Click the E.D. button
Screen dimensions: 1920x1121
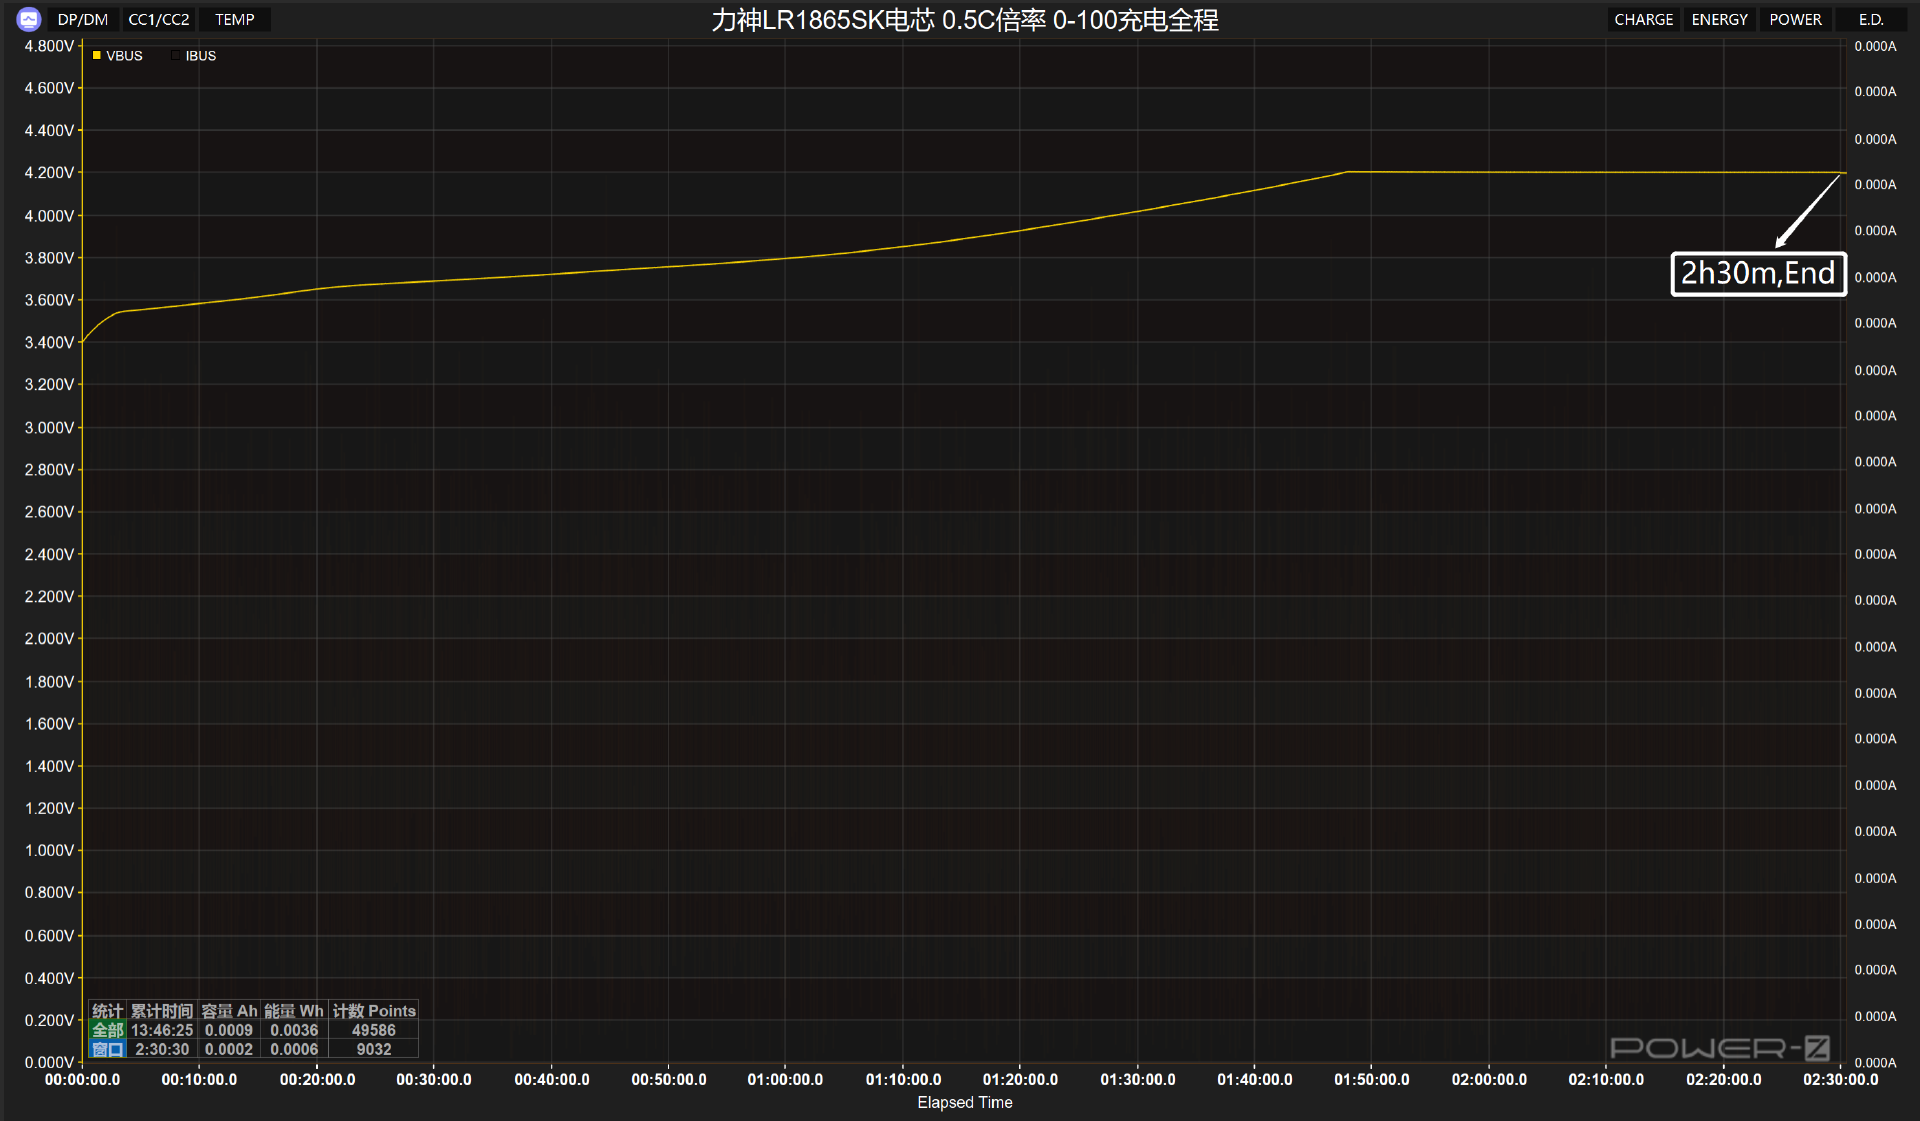[1871, 20]
